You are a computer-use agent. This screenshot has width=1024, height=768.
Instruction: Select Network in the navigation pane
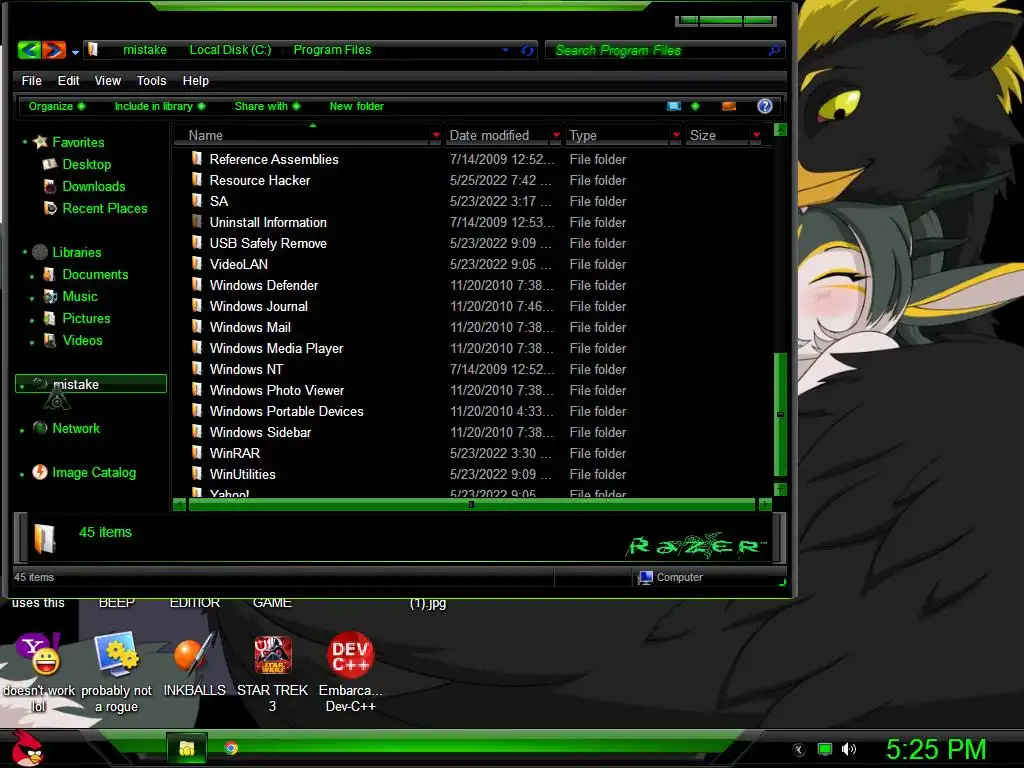click(x=76, y=428)
